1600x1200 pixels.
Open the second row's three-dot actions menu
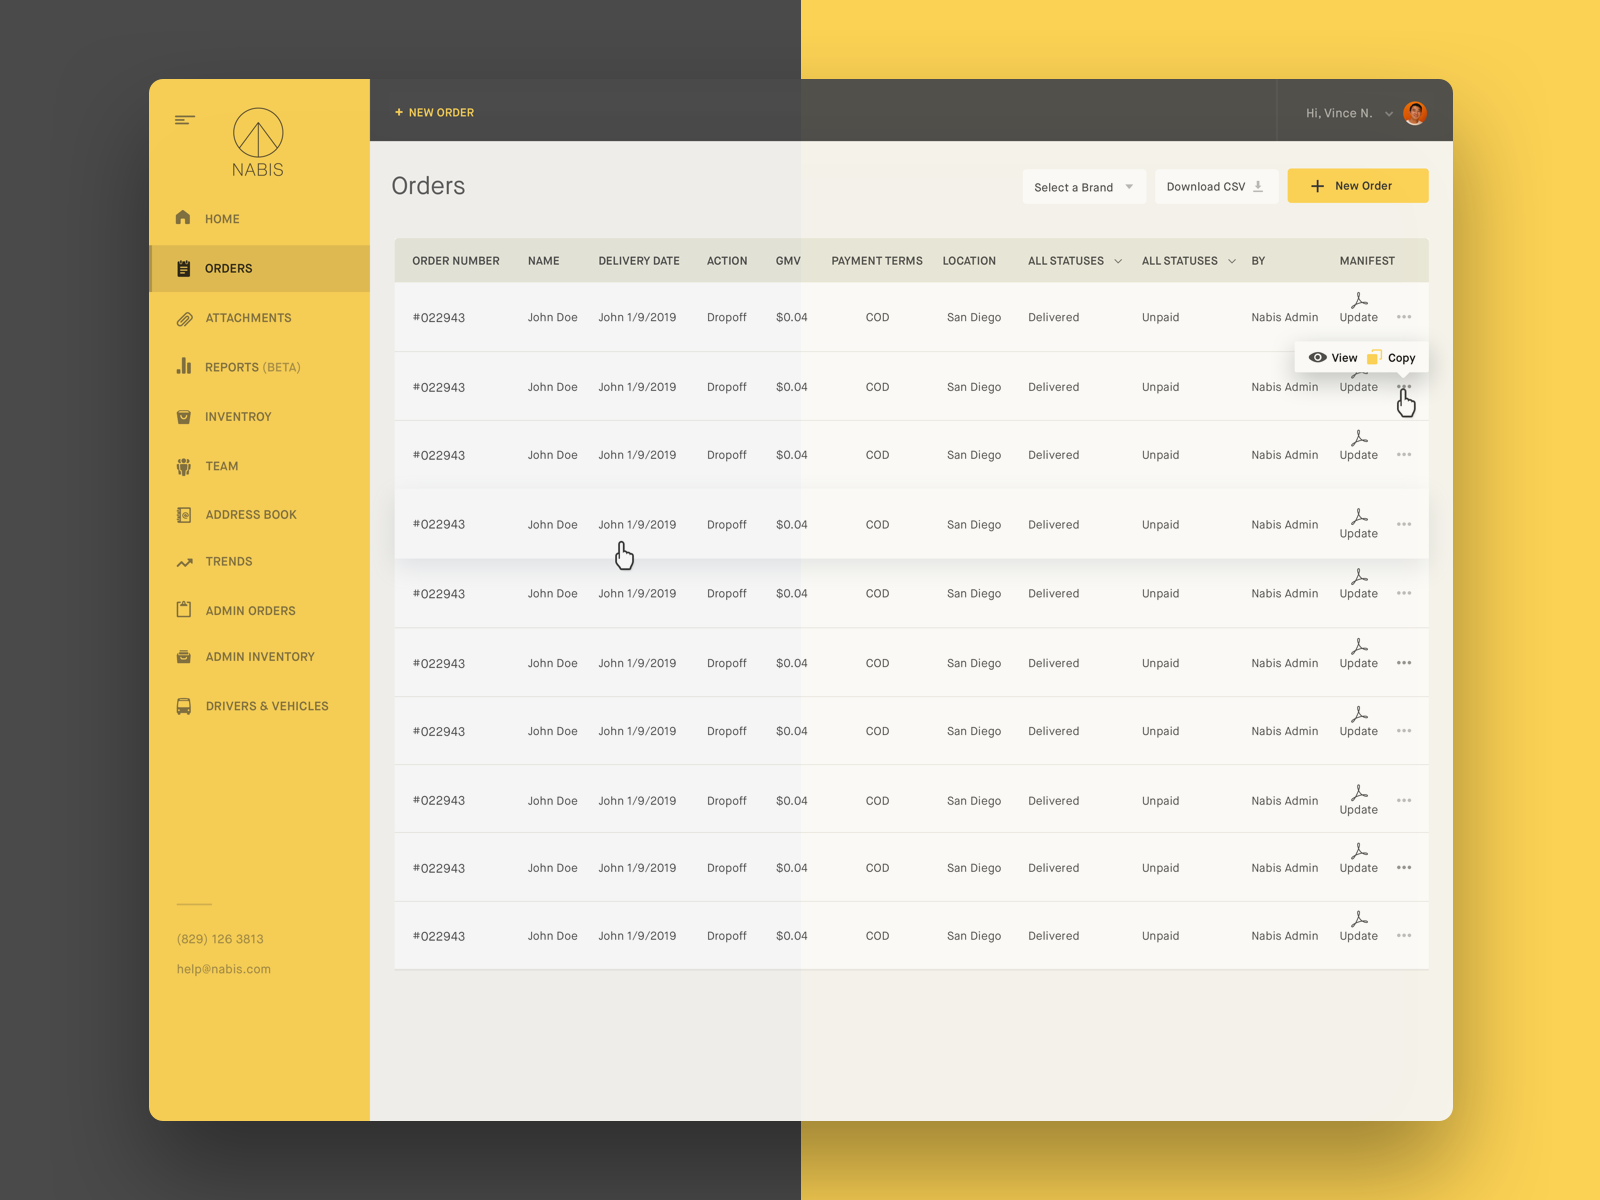tap(1404, 386)
